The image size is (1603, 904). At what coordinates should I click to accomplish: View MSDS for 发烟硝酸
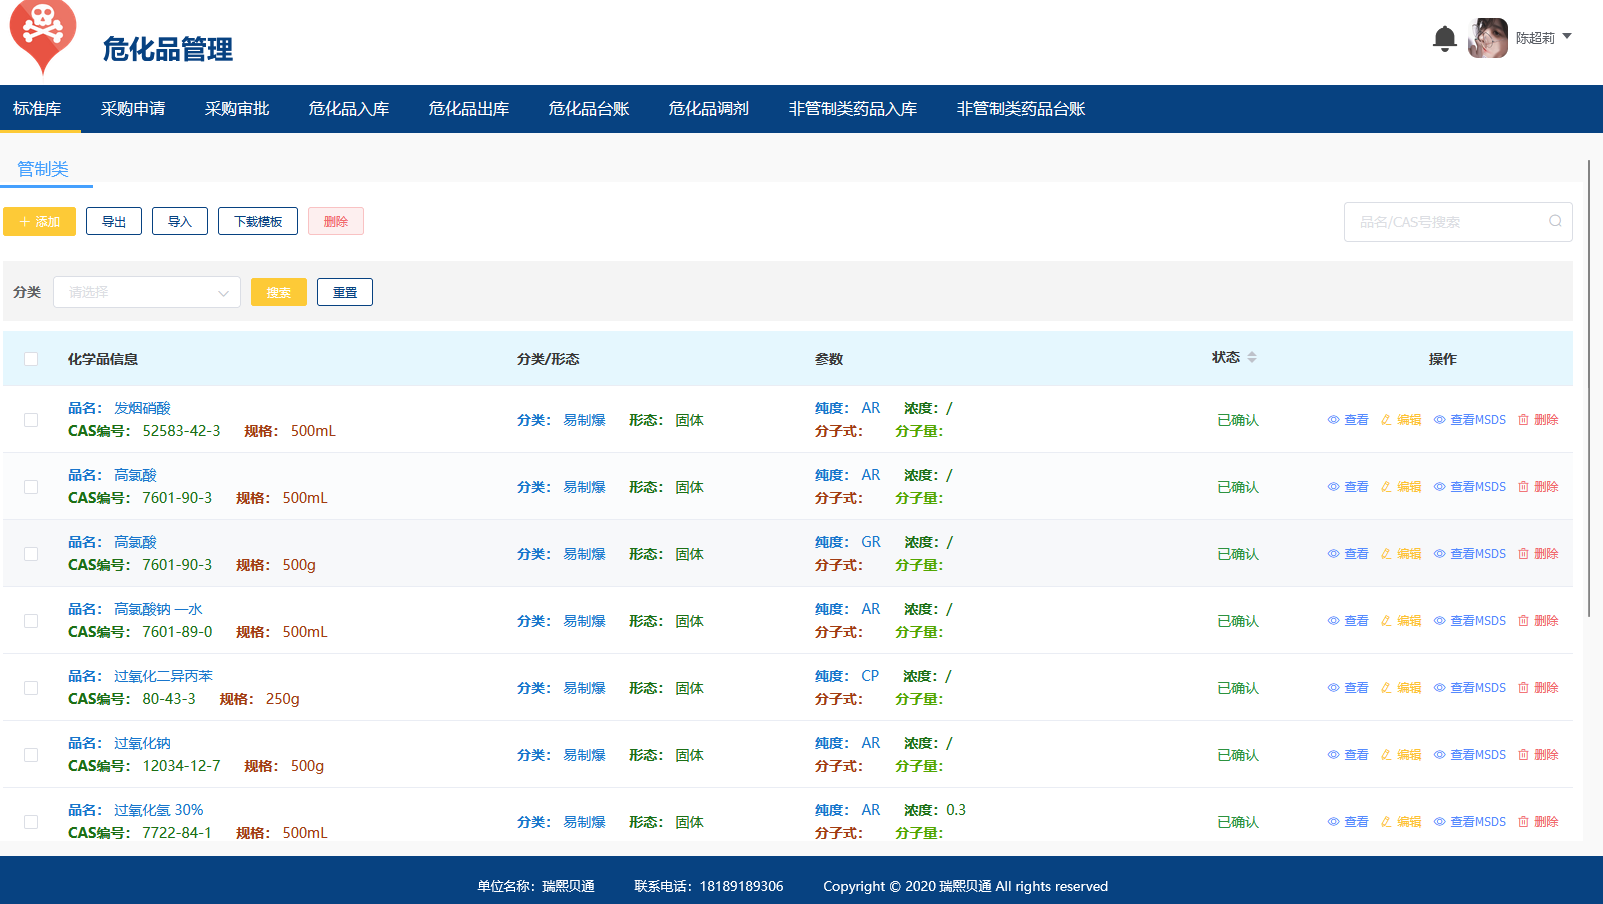(x=1469, y=420)
